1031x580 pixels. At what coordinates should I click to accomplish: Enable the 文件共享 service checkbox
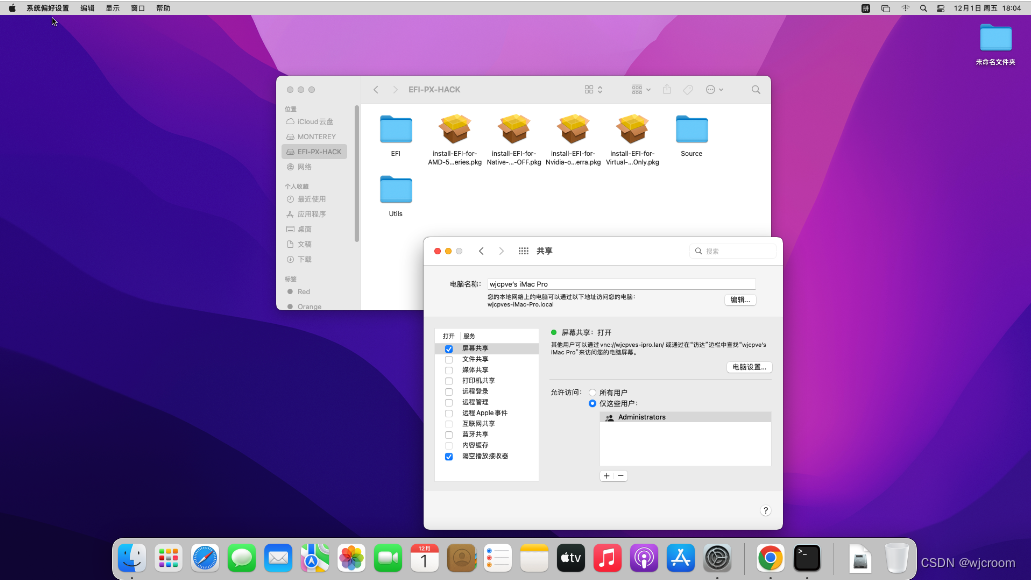[x=448, y=360]
